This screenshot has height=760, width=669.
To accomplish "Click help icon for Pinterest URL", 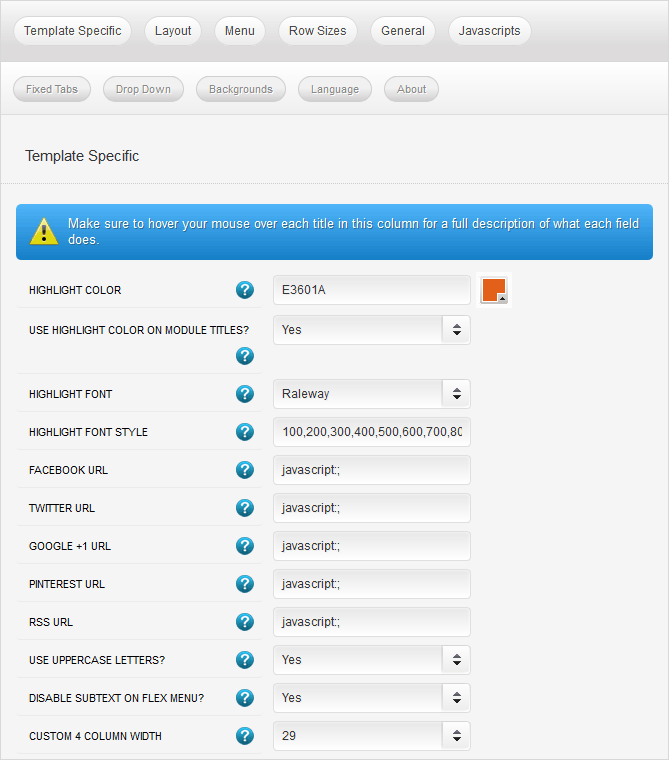I will (245, 584).
